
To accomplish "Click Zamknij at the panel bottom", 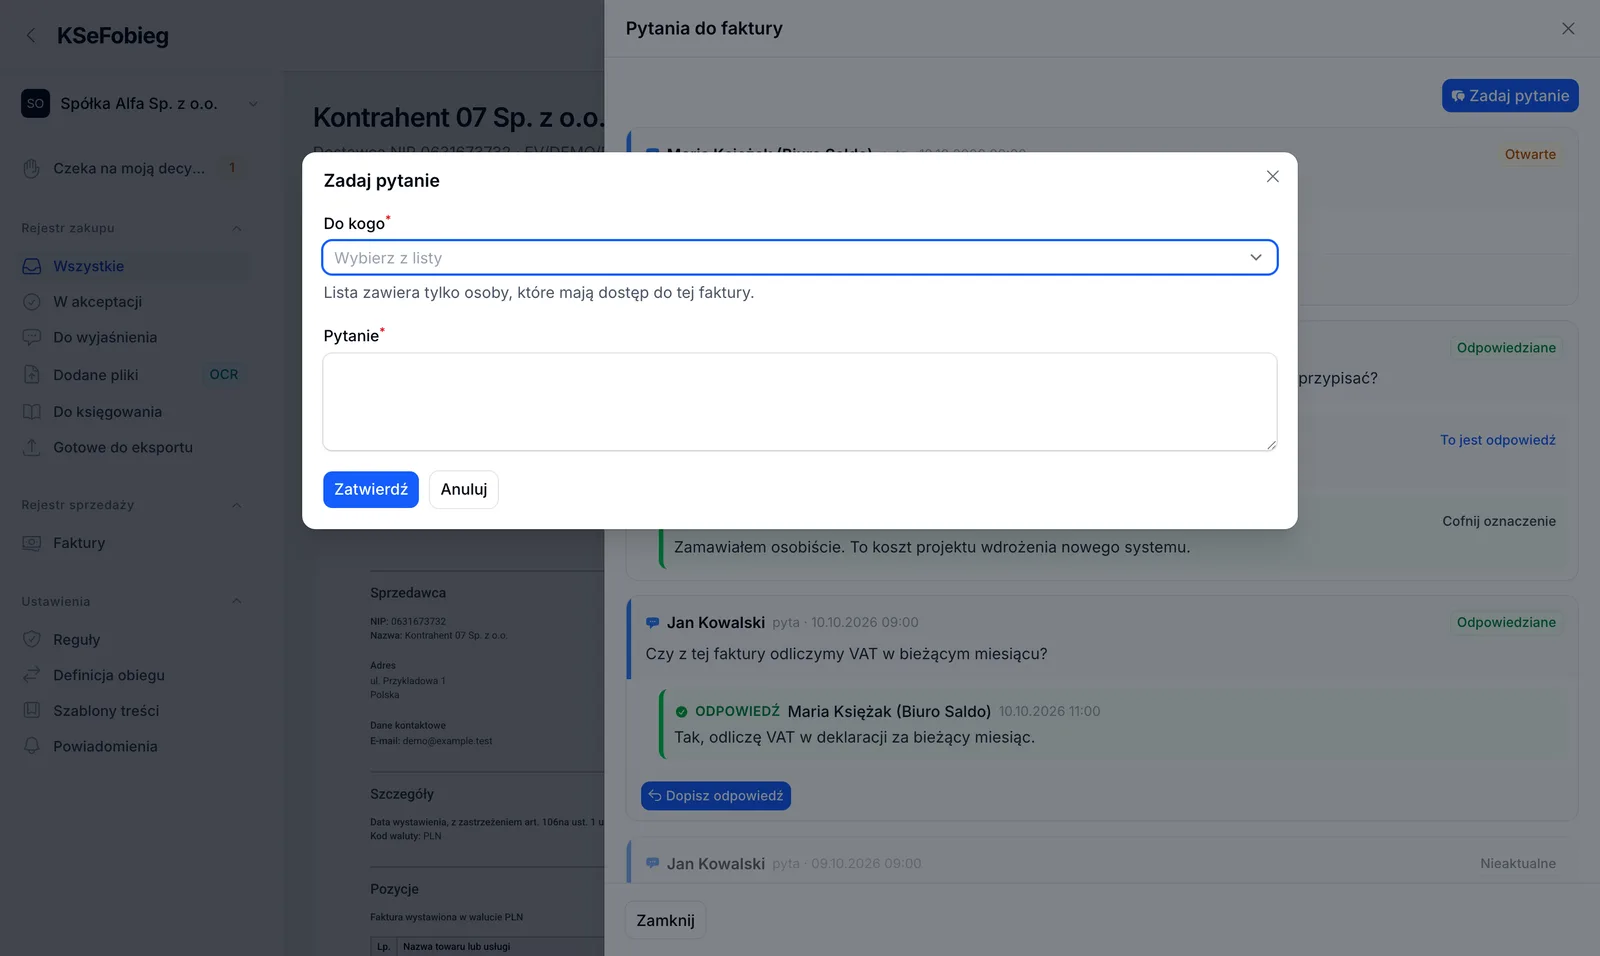I will pos(665,920).
